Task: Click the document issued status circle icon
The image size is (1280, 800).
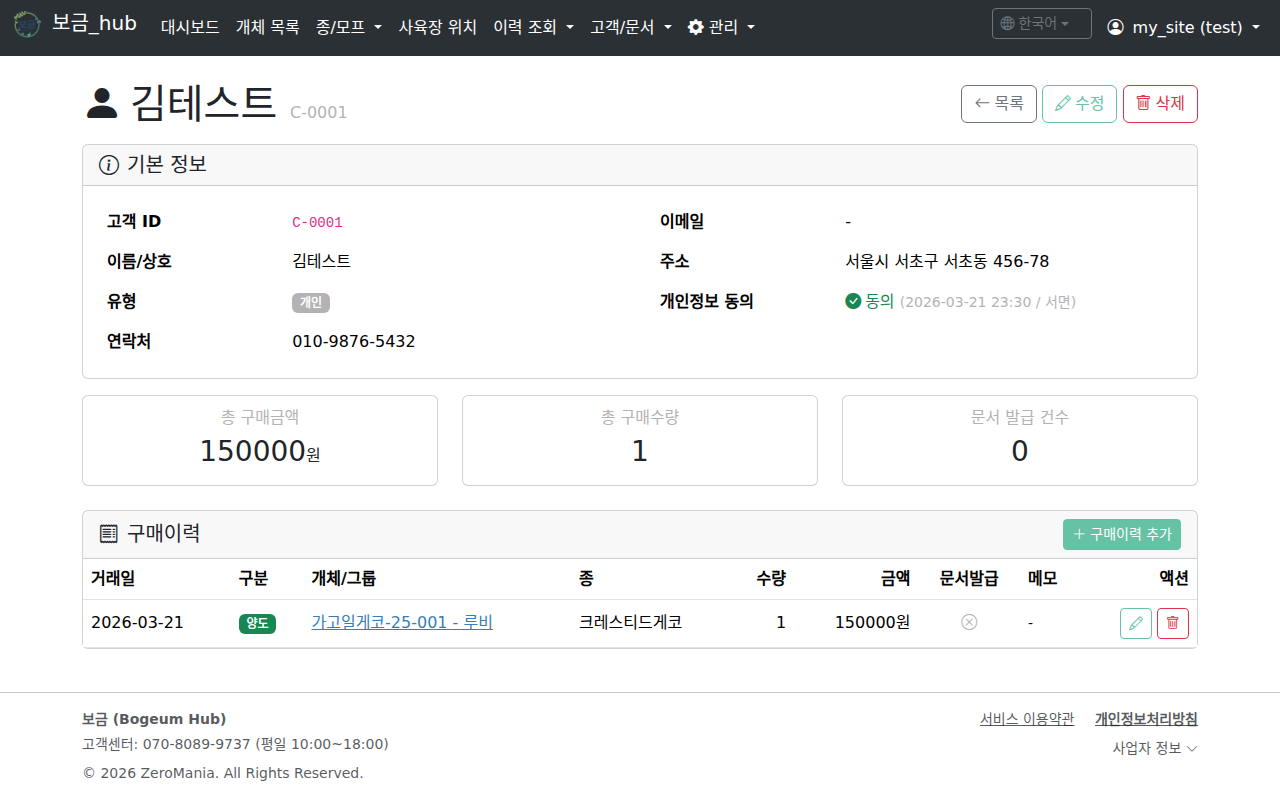Action: click(x=968, y=622)
